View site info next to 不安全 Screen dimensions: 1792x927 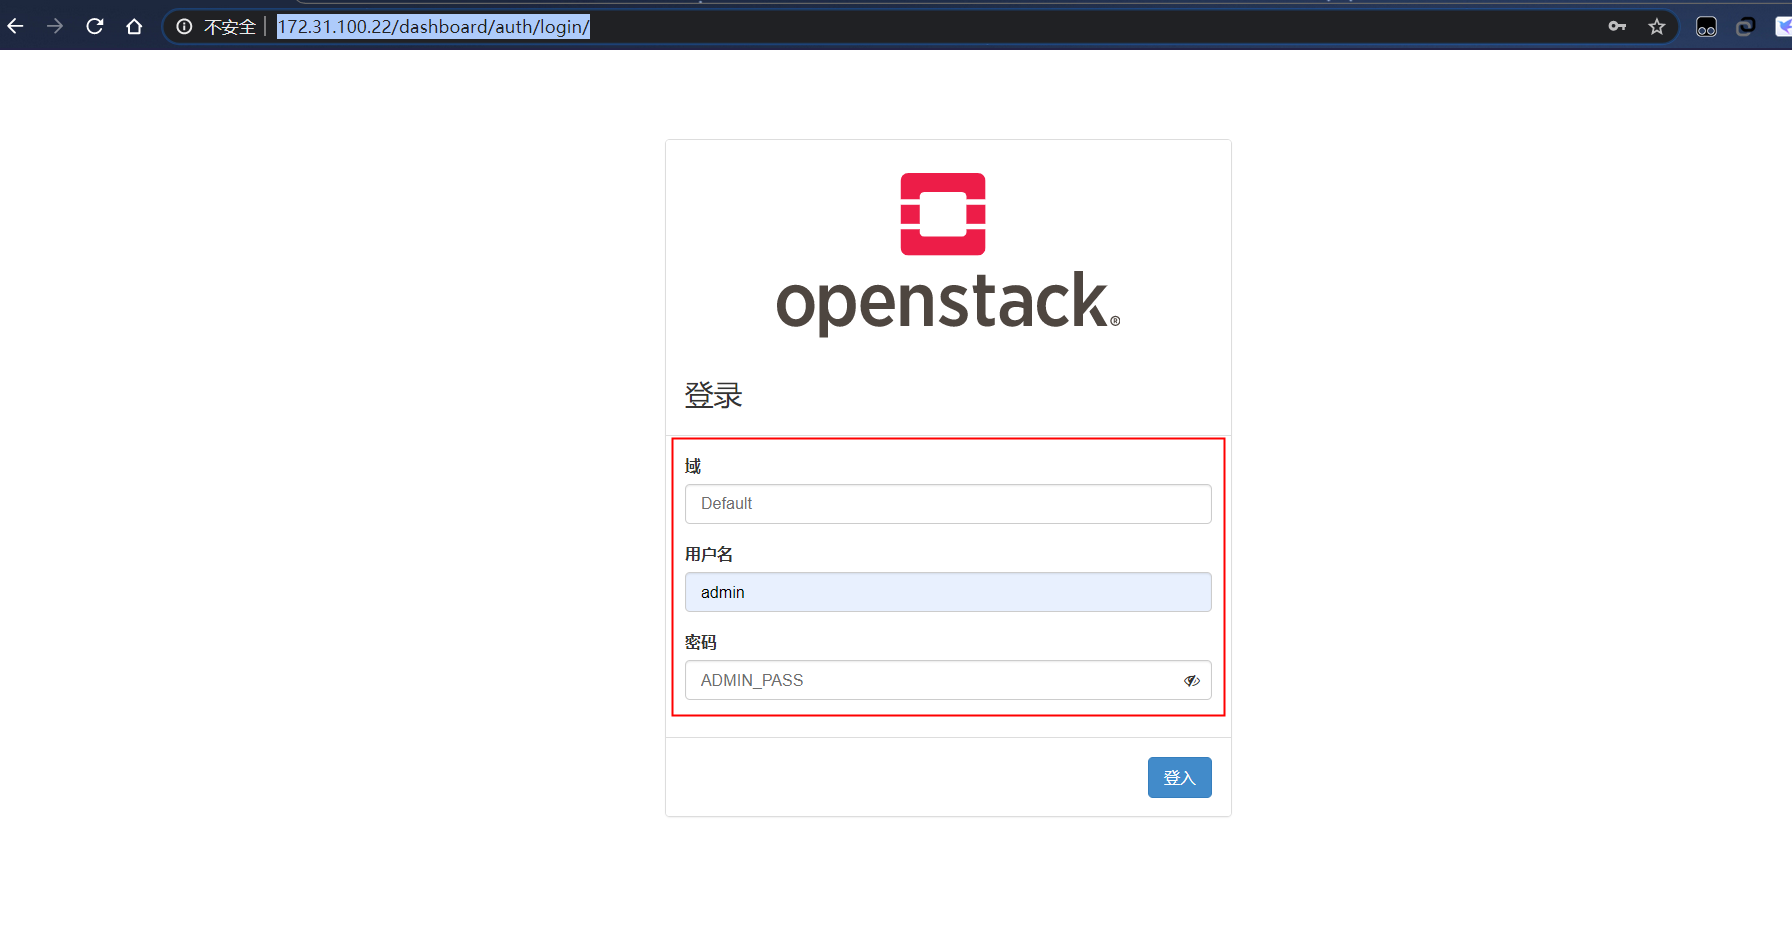(184, 27)
